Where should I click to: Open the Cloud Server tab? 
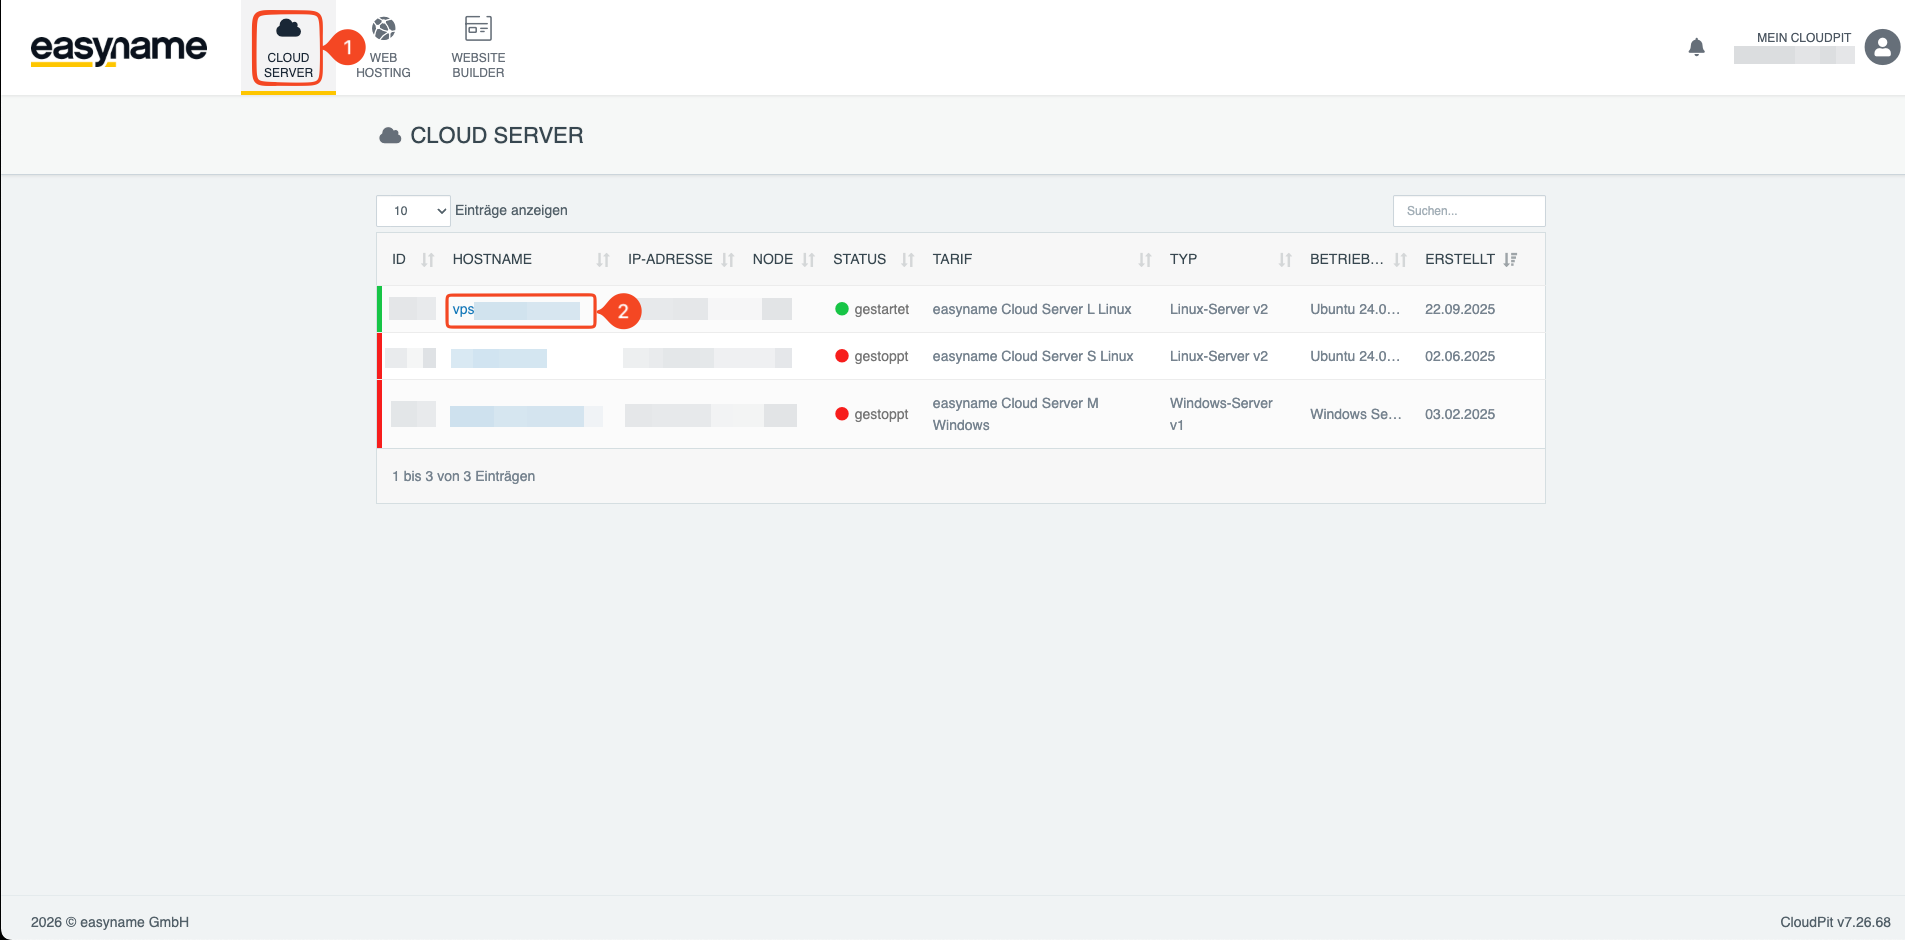(x=288, y=48)
